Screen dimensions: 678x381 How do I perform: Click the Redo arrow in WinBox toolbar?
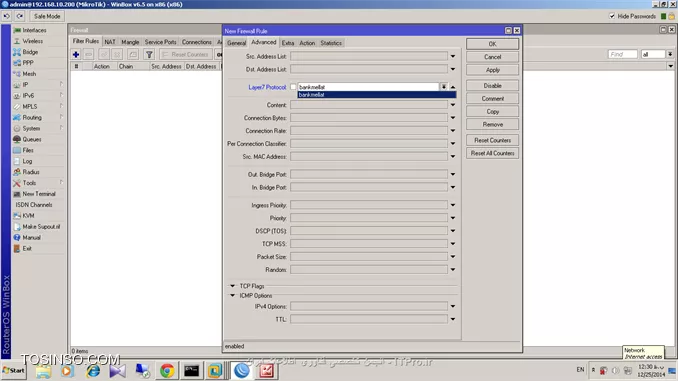click(x=20, y=16)
